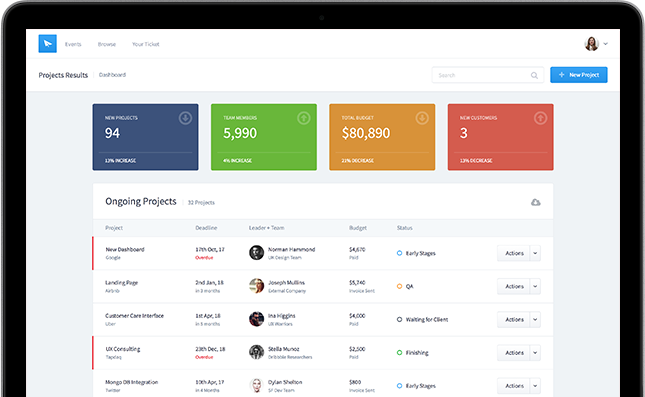This screenshot has width=645, height=397.
Task: Expand the Actions dropdown arrow for New Dashboard
Action: (535, 253)
